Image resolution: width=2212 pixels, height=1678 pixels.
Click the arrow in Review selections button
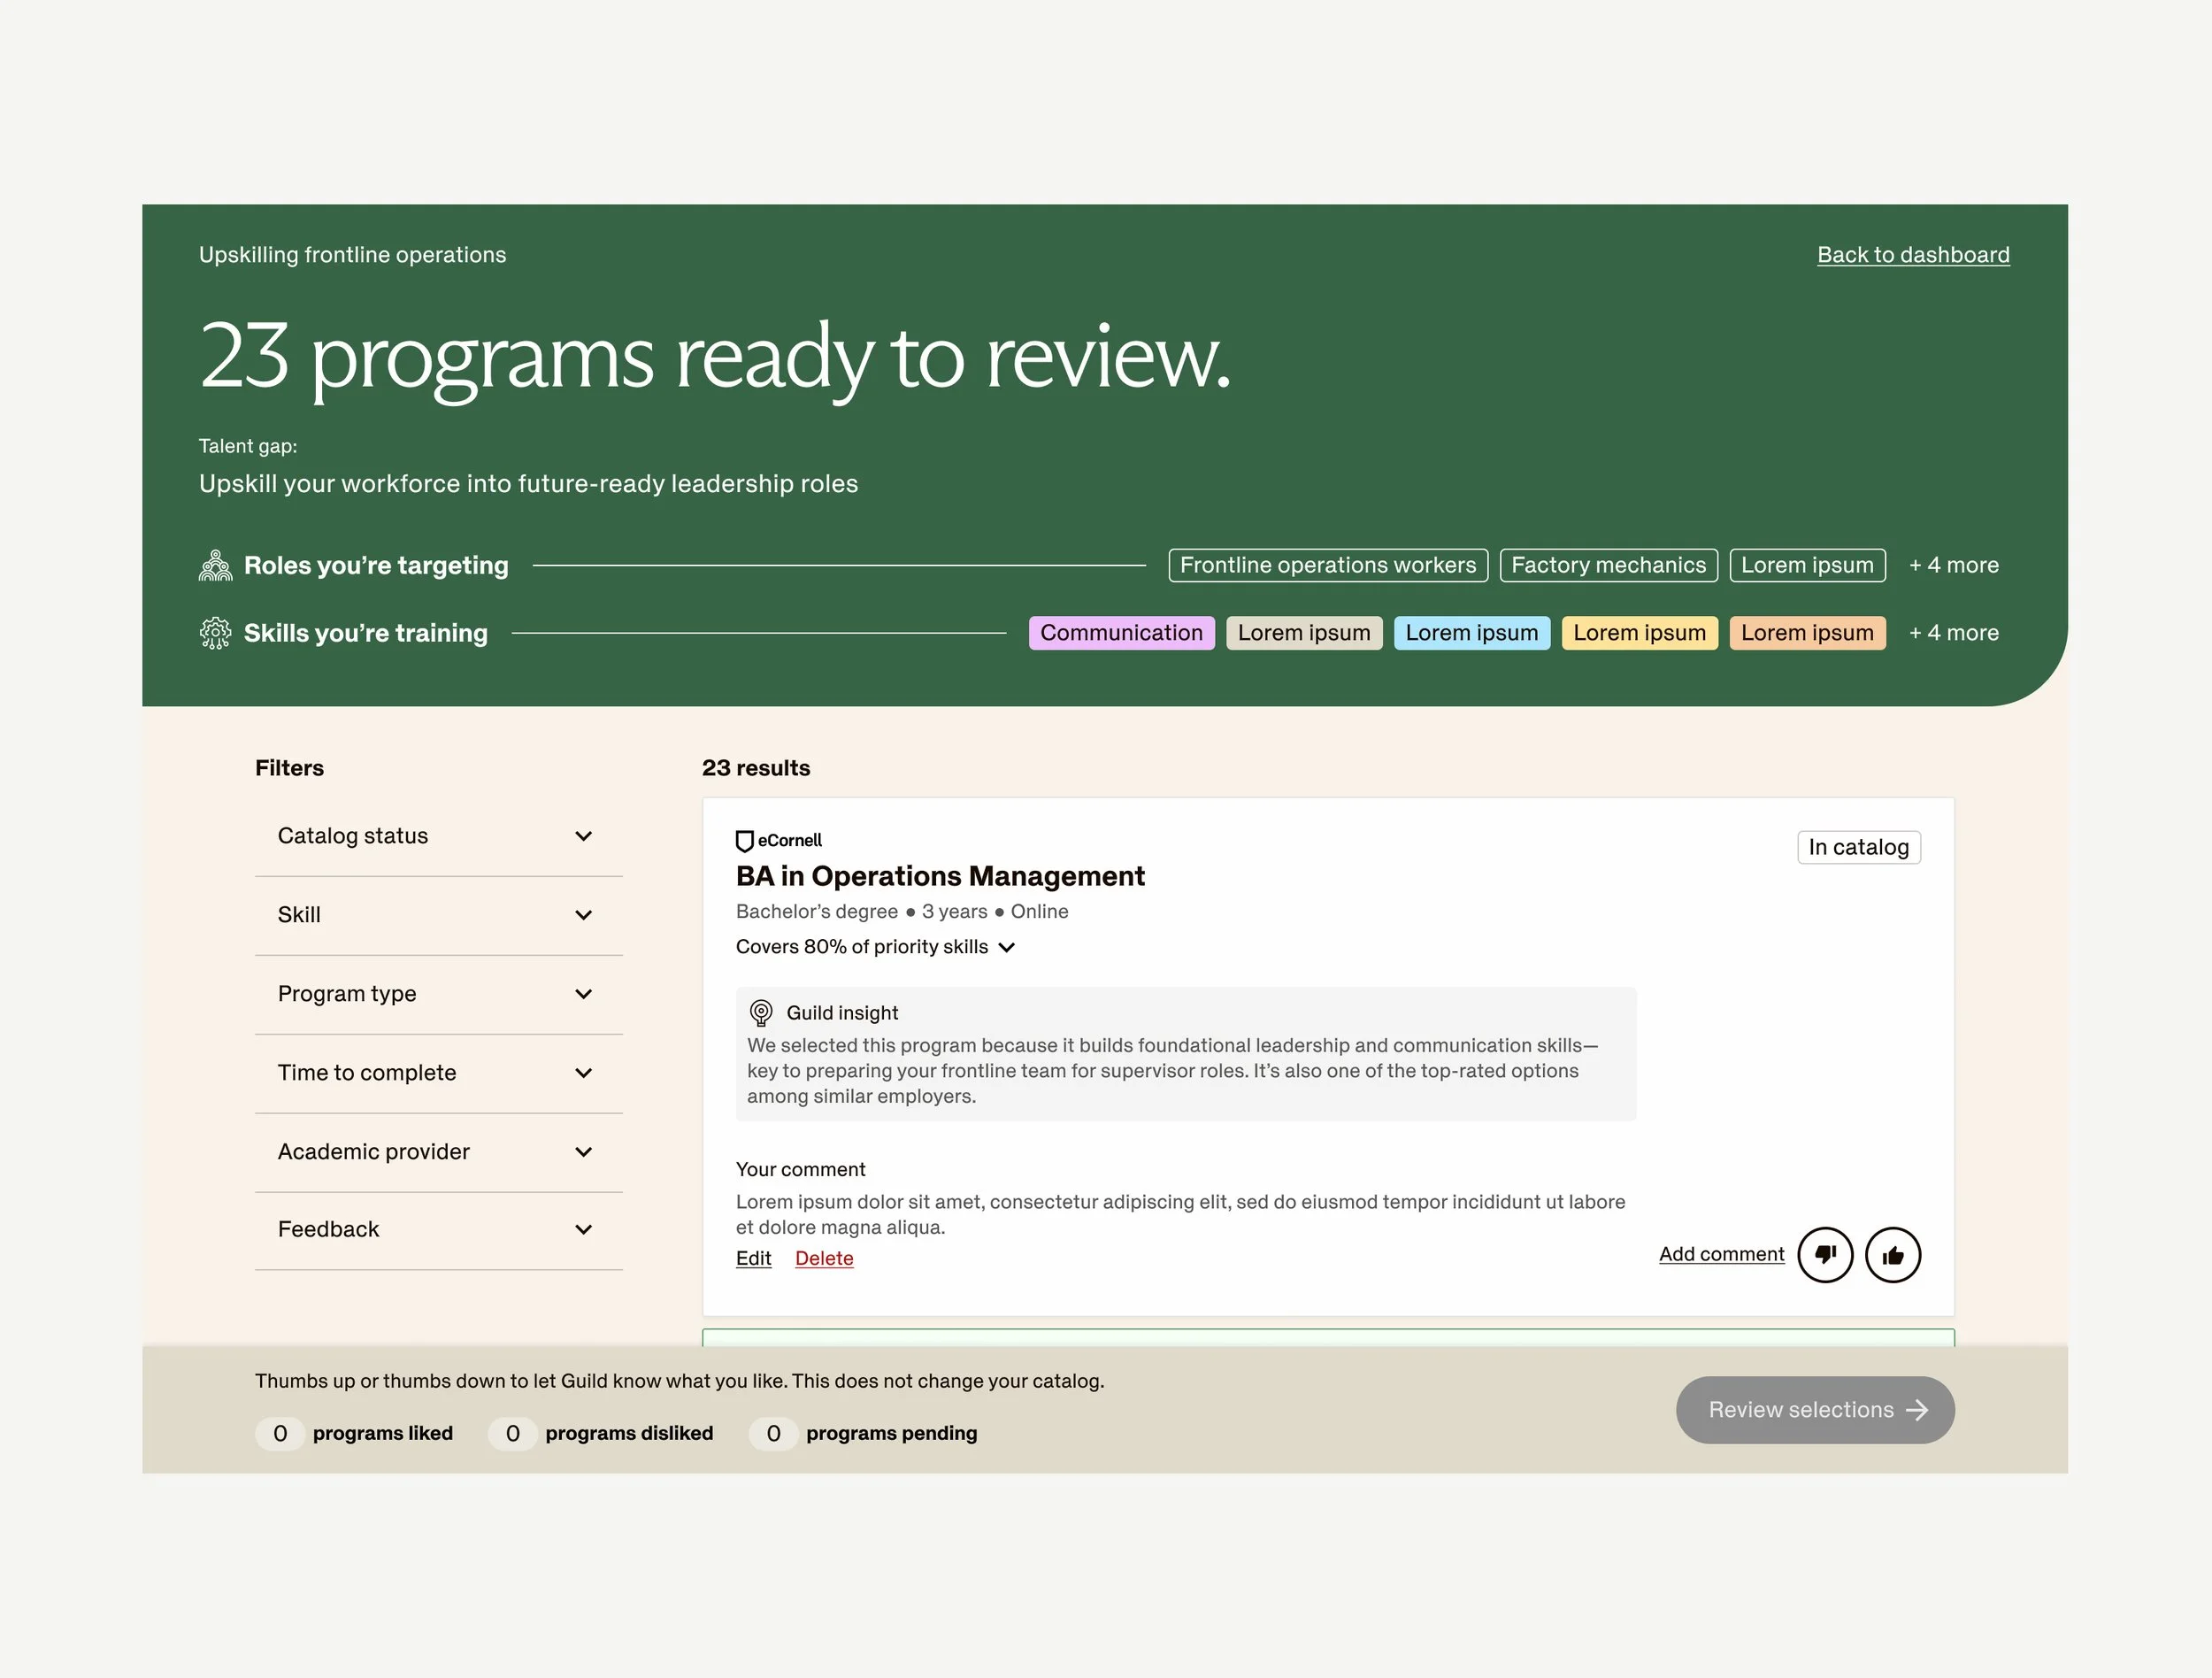(x=1917, y=1410)
